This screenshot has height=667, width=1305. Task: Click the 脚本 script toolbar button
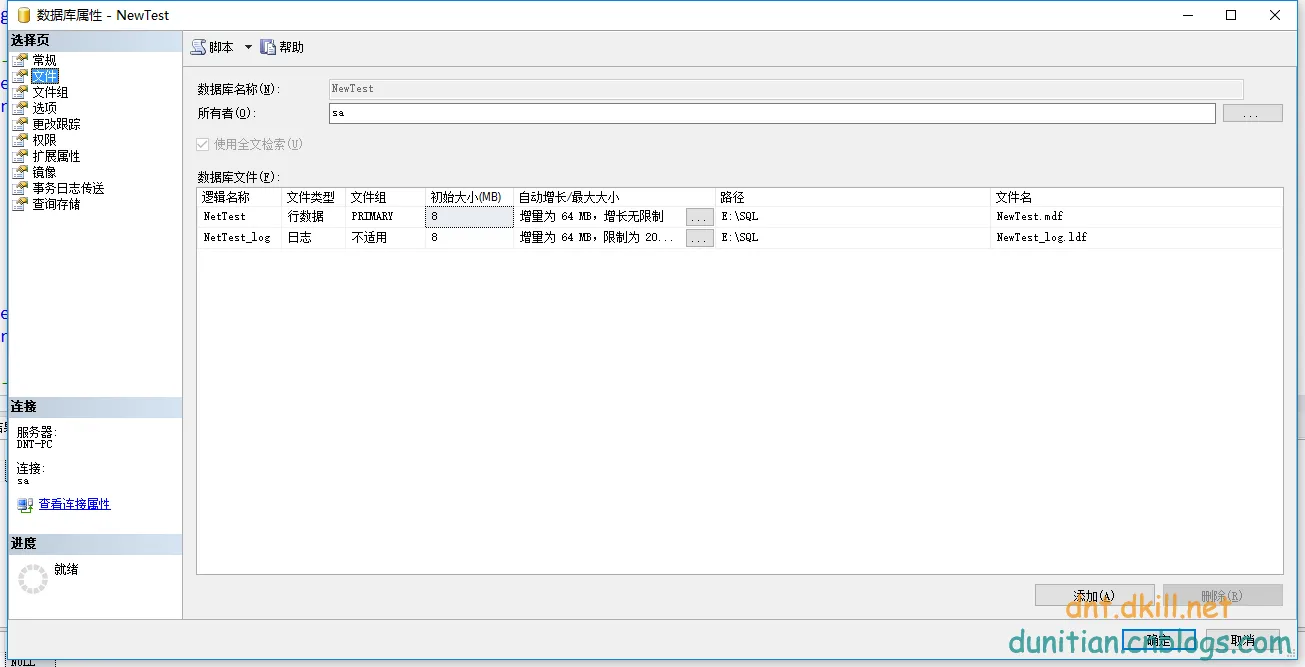coord(213,47)
